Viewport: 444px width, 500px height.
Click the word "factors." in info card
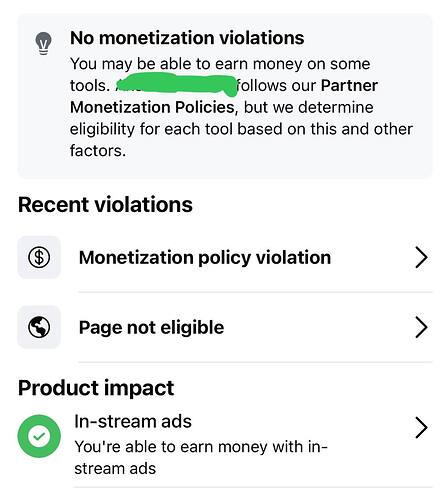tap(98, 151)
